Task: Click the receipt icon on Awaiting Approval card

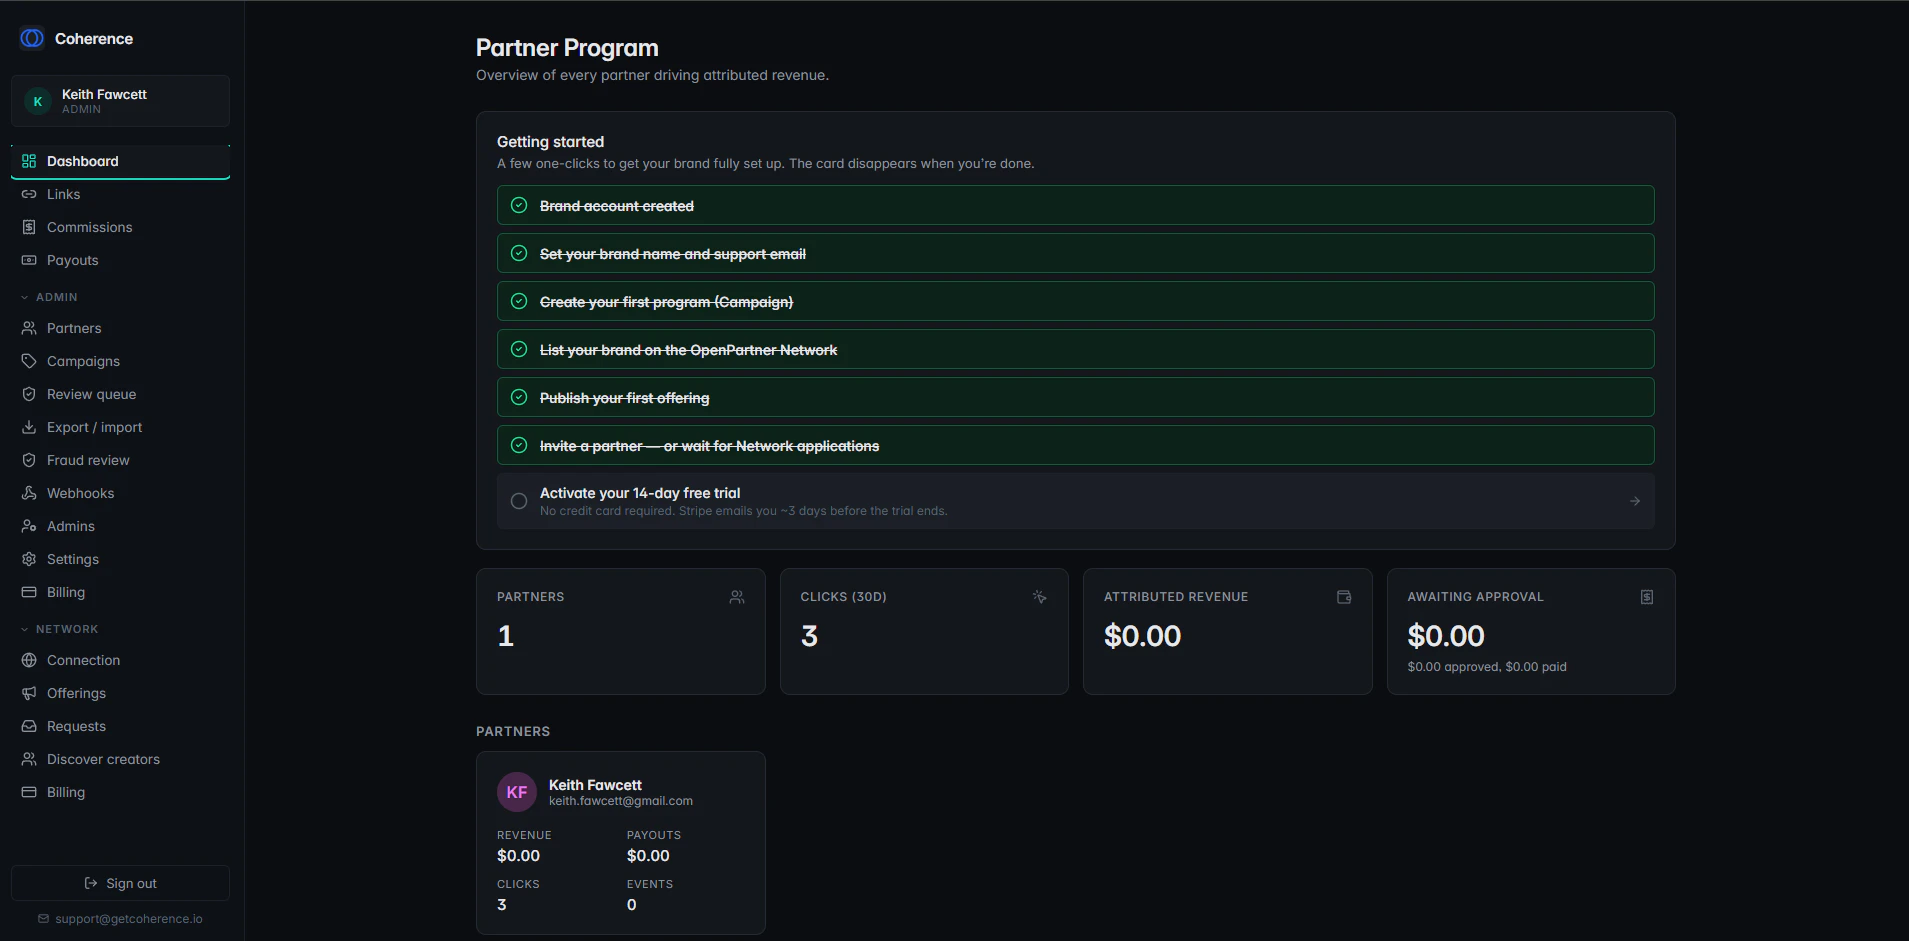Action: coord(1647,597)
